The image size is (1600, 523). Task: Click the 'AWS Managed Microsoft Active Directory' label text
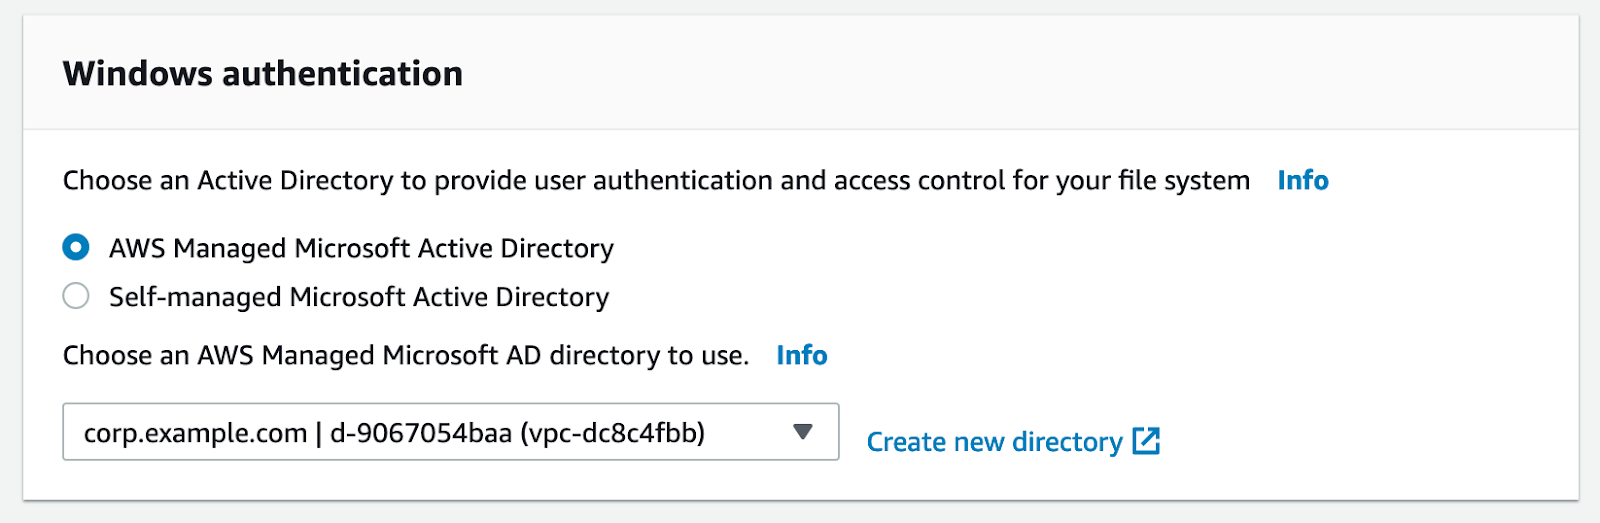coord(361,248)
